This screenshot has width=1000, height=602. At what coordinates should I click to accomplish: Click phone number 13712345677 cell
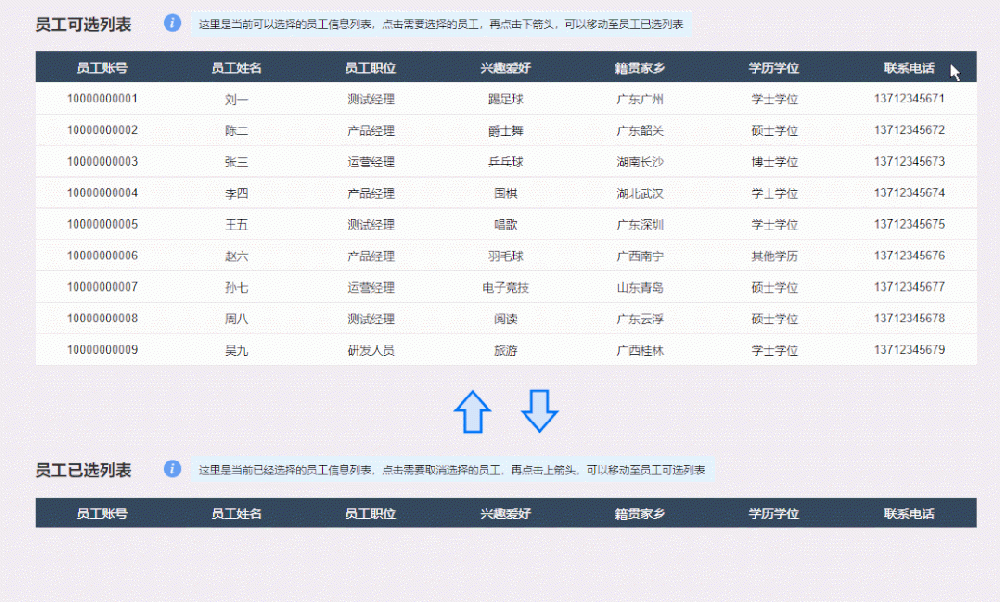tap(908, 287)
